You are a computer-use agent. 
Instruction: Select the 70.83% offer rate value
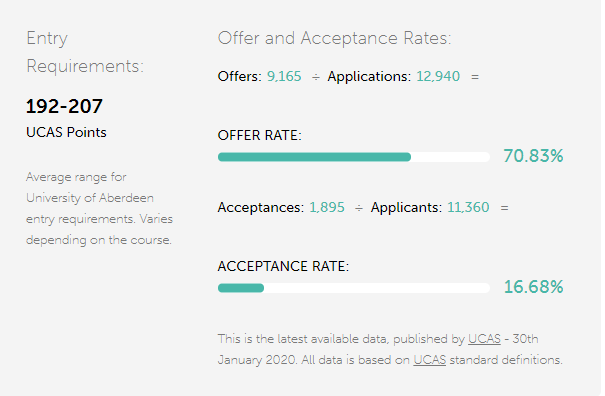click(533, 156)
